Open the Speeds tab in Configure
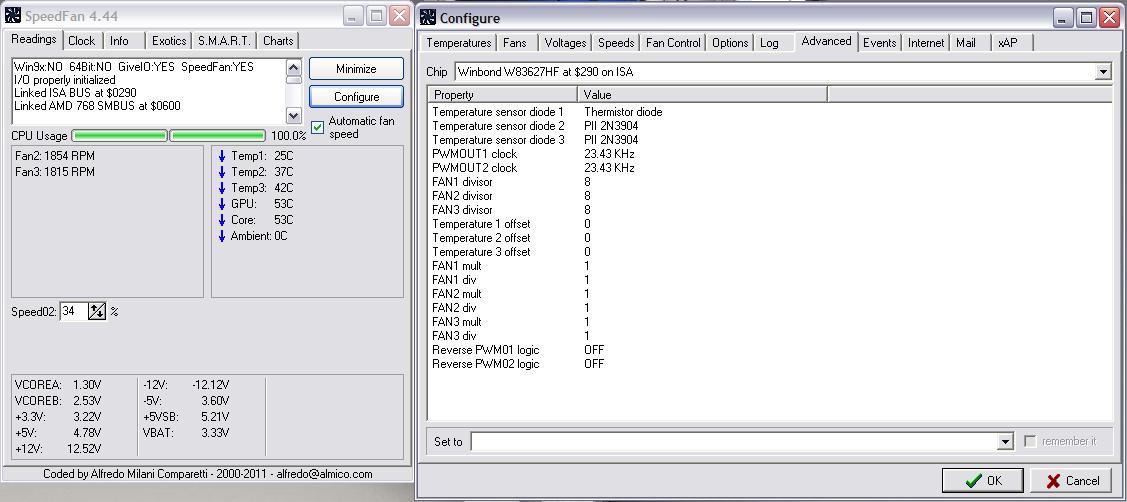The width and height of the screenshot is (1127, 502). point(616,43)
